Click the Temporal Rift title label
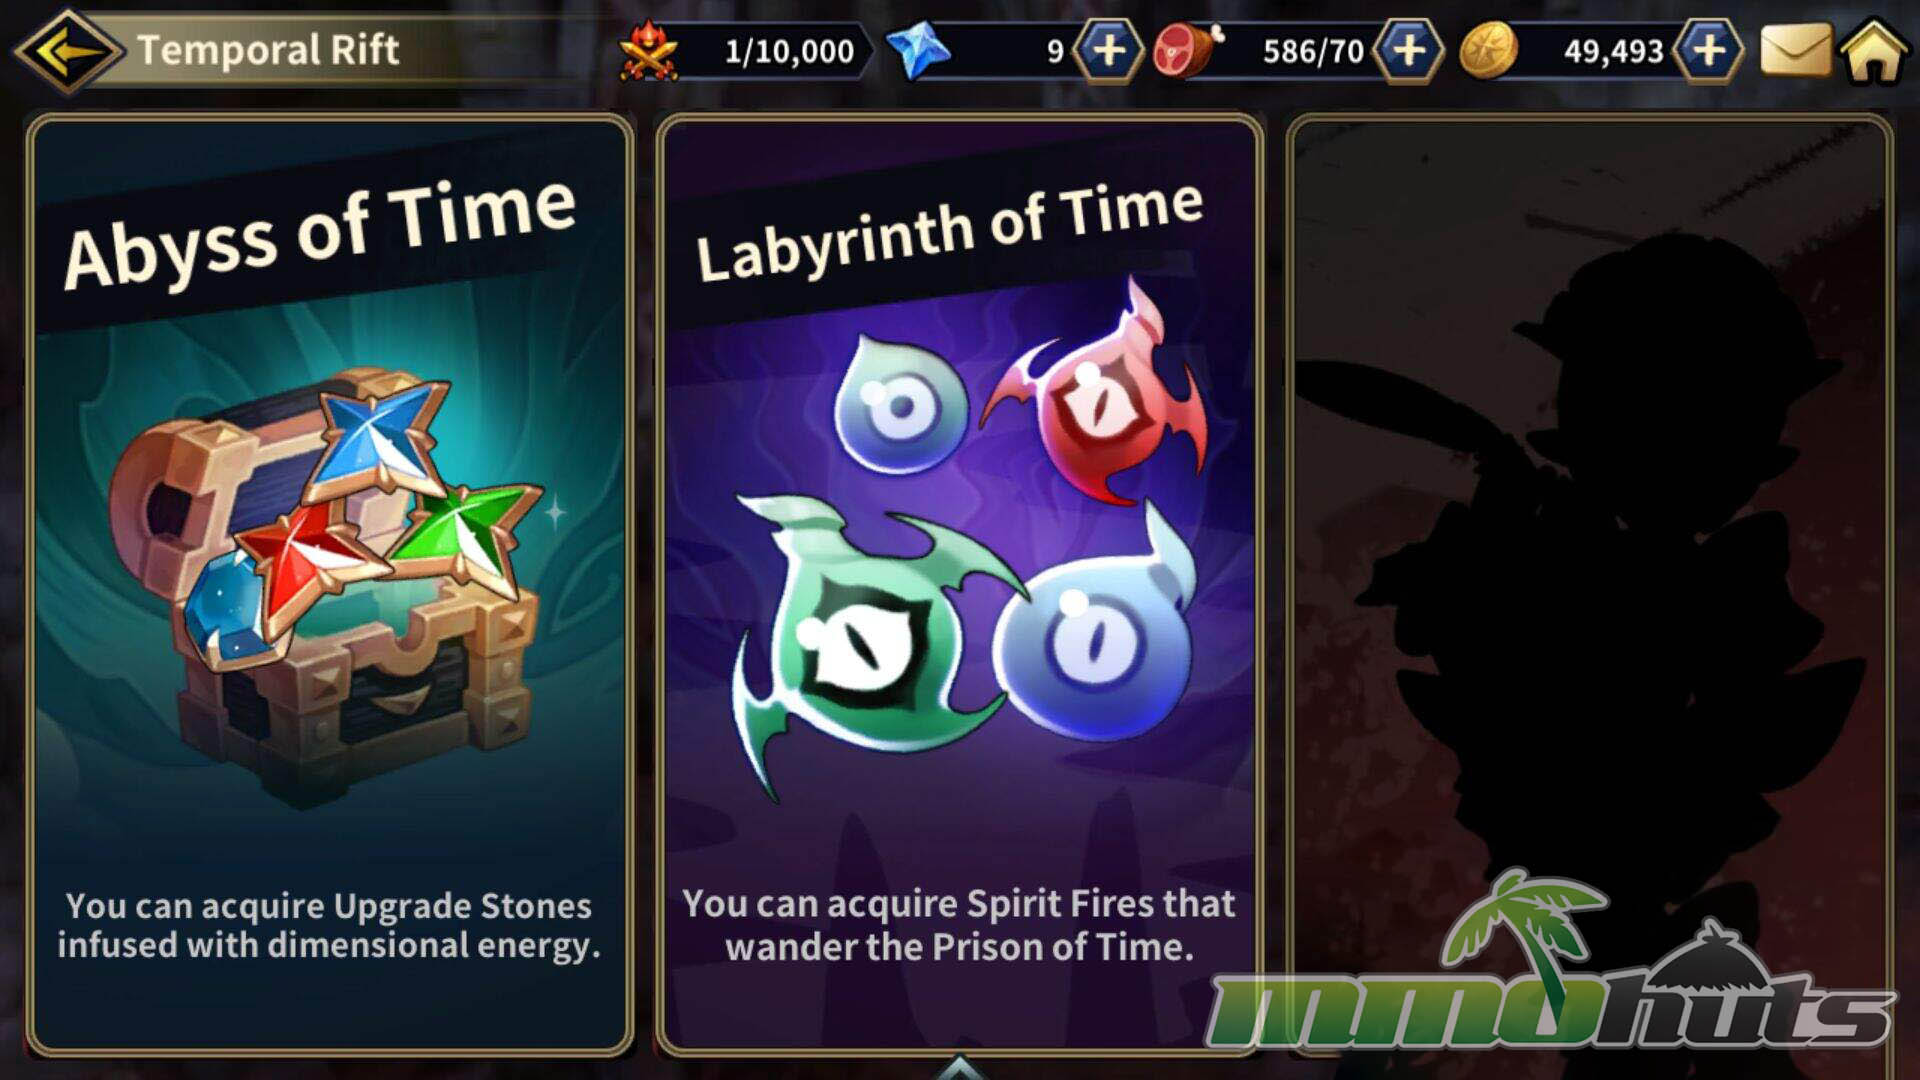The image size is (1920, 1080). click(x=268, y=50)
